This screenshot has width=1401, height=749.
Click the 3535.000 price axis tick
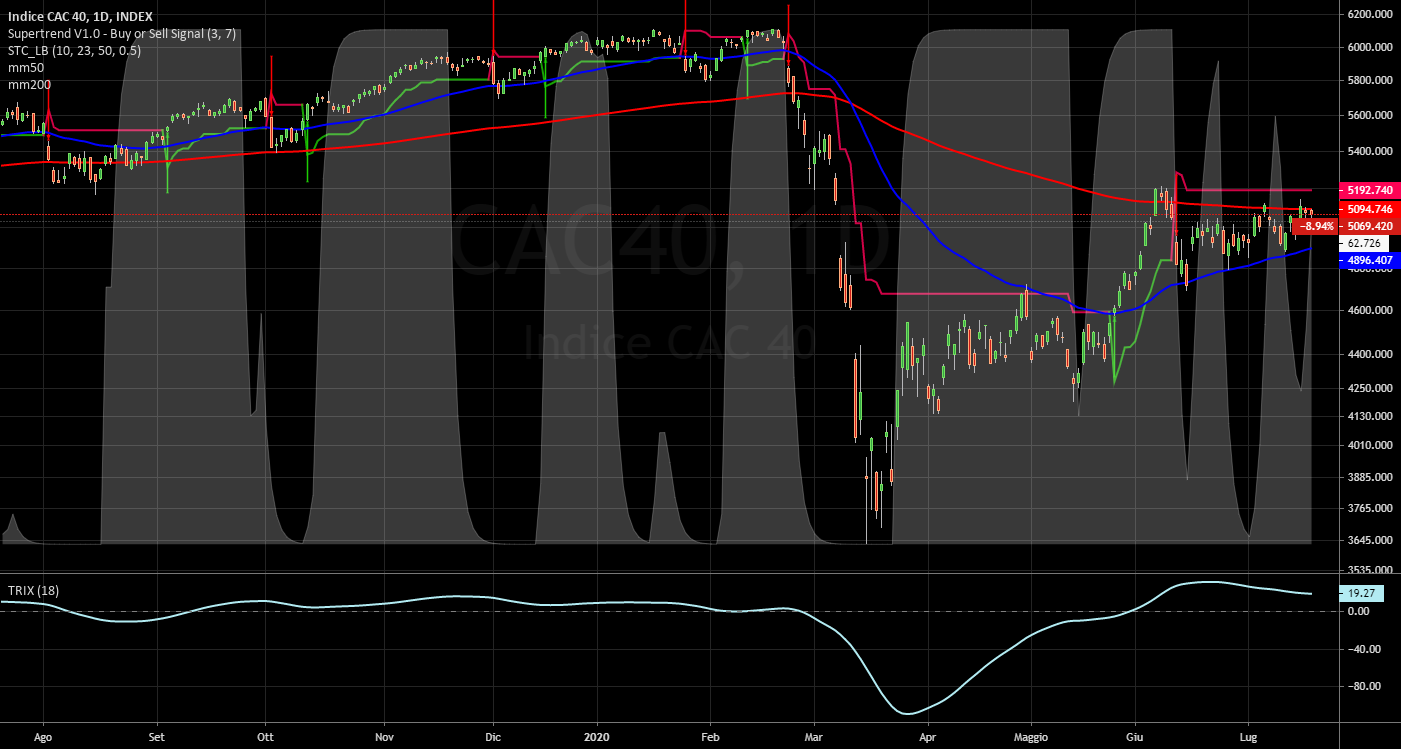tap(1371, 569)
